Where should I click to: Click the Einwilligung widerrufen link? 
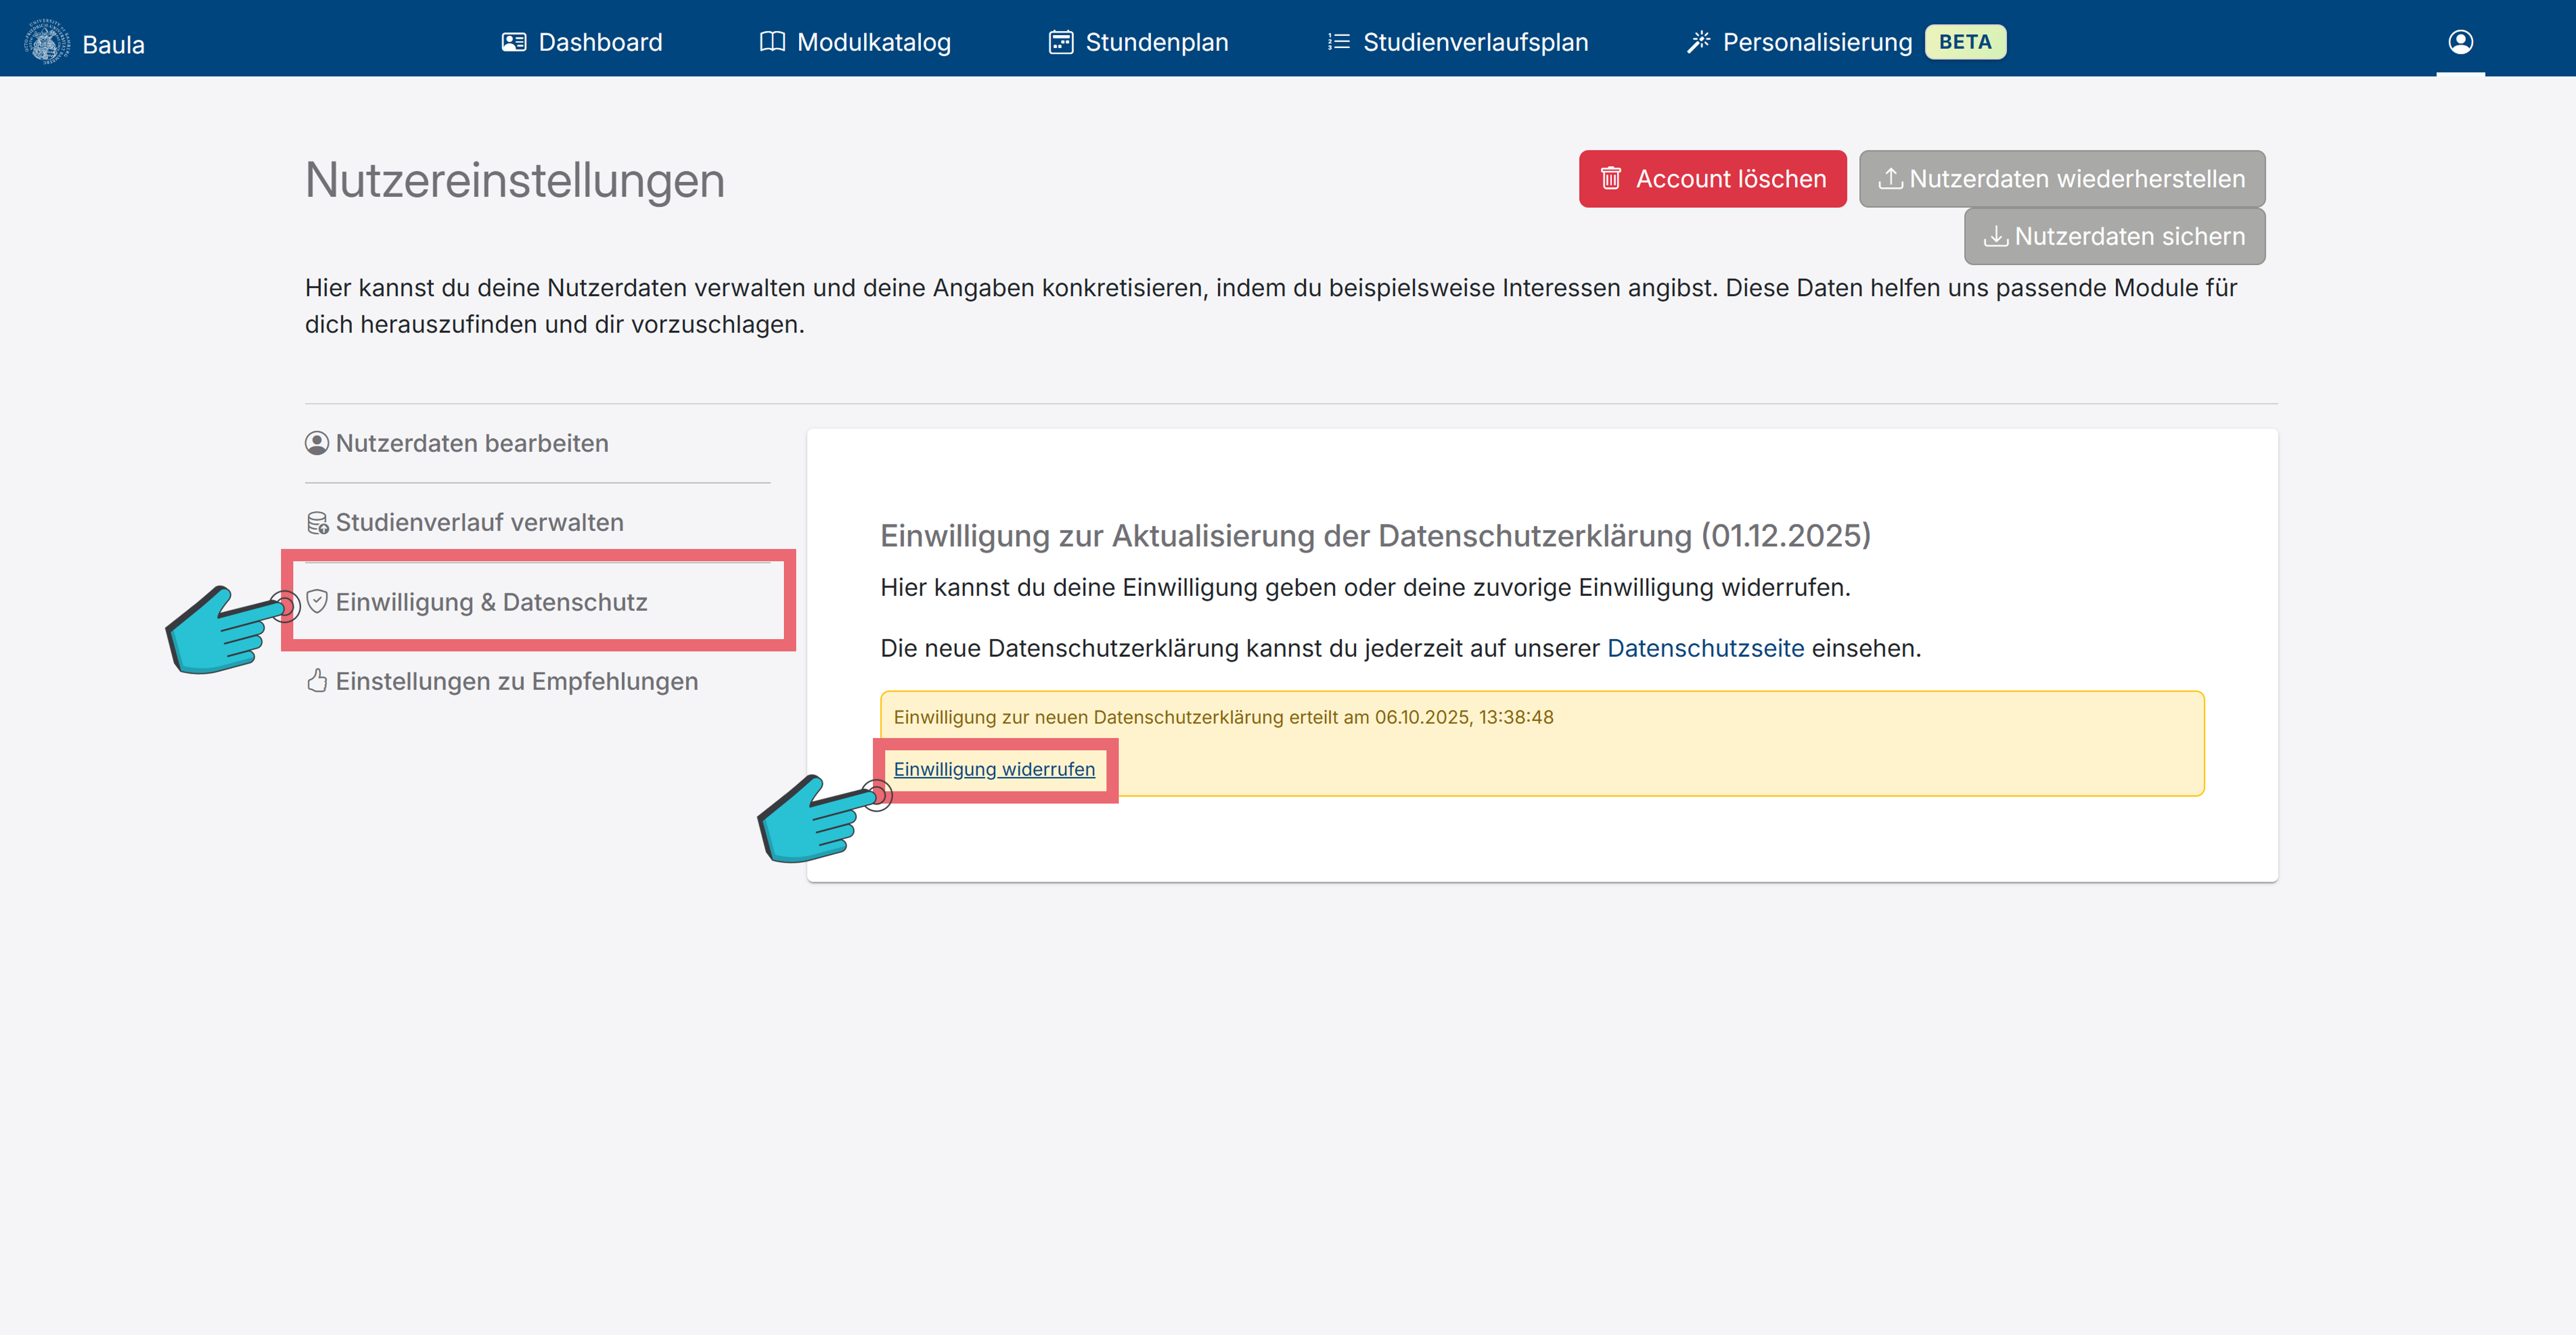click(x=994, y=769)
